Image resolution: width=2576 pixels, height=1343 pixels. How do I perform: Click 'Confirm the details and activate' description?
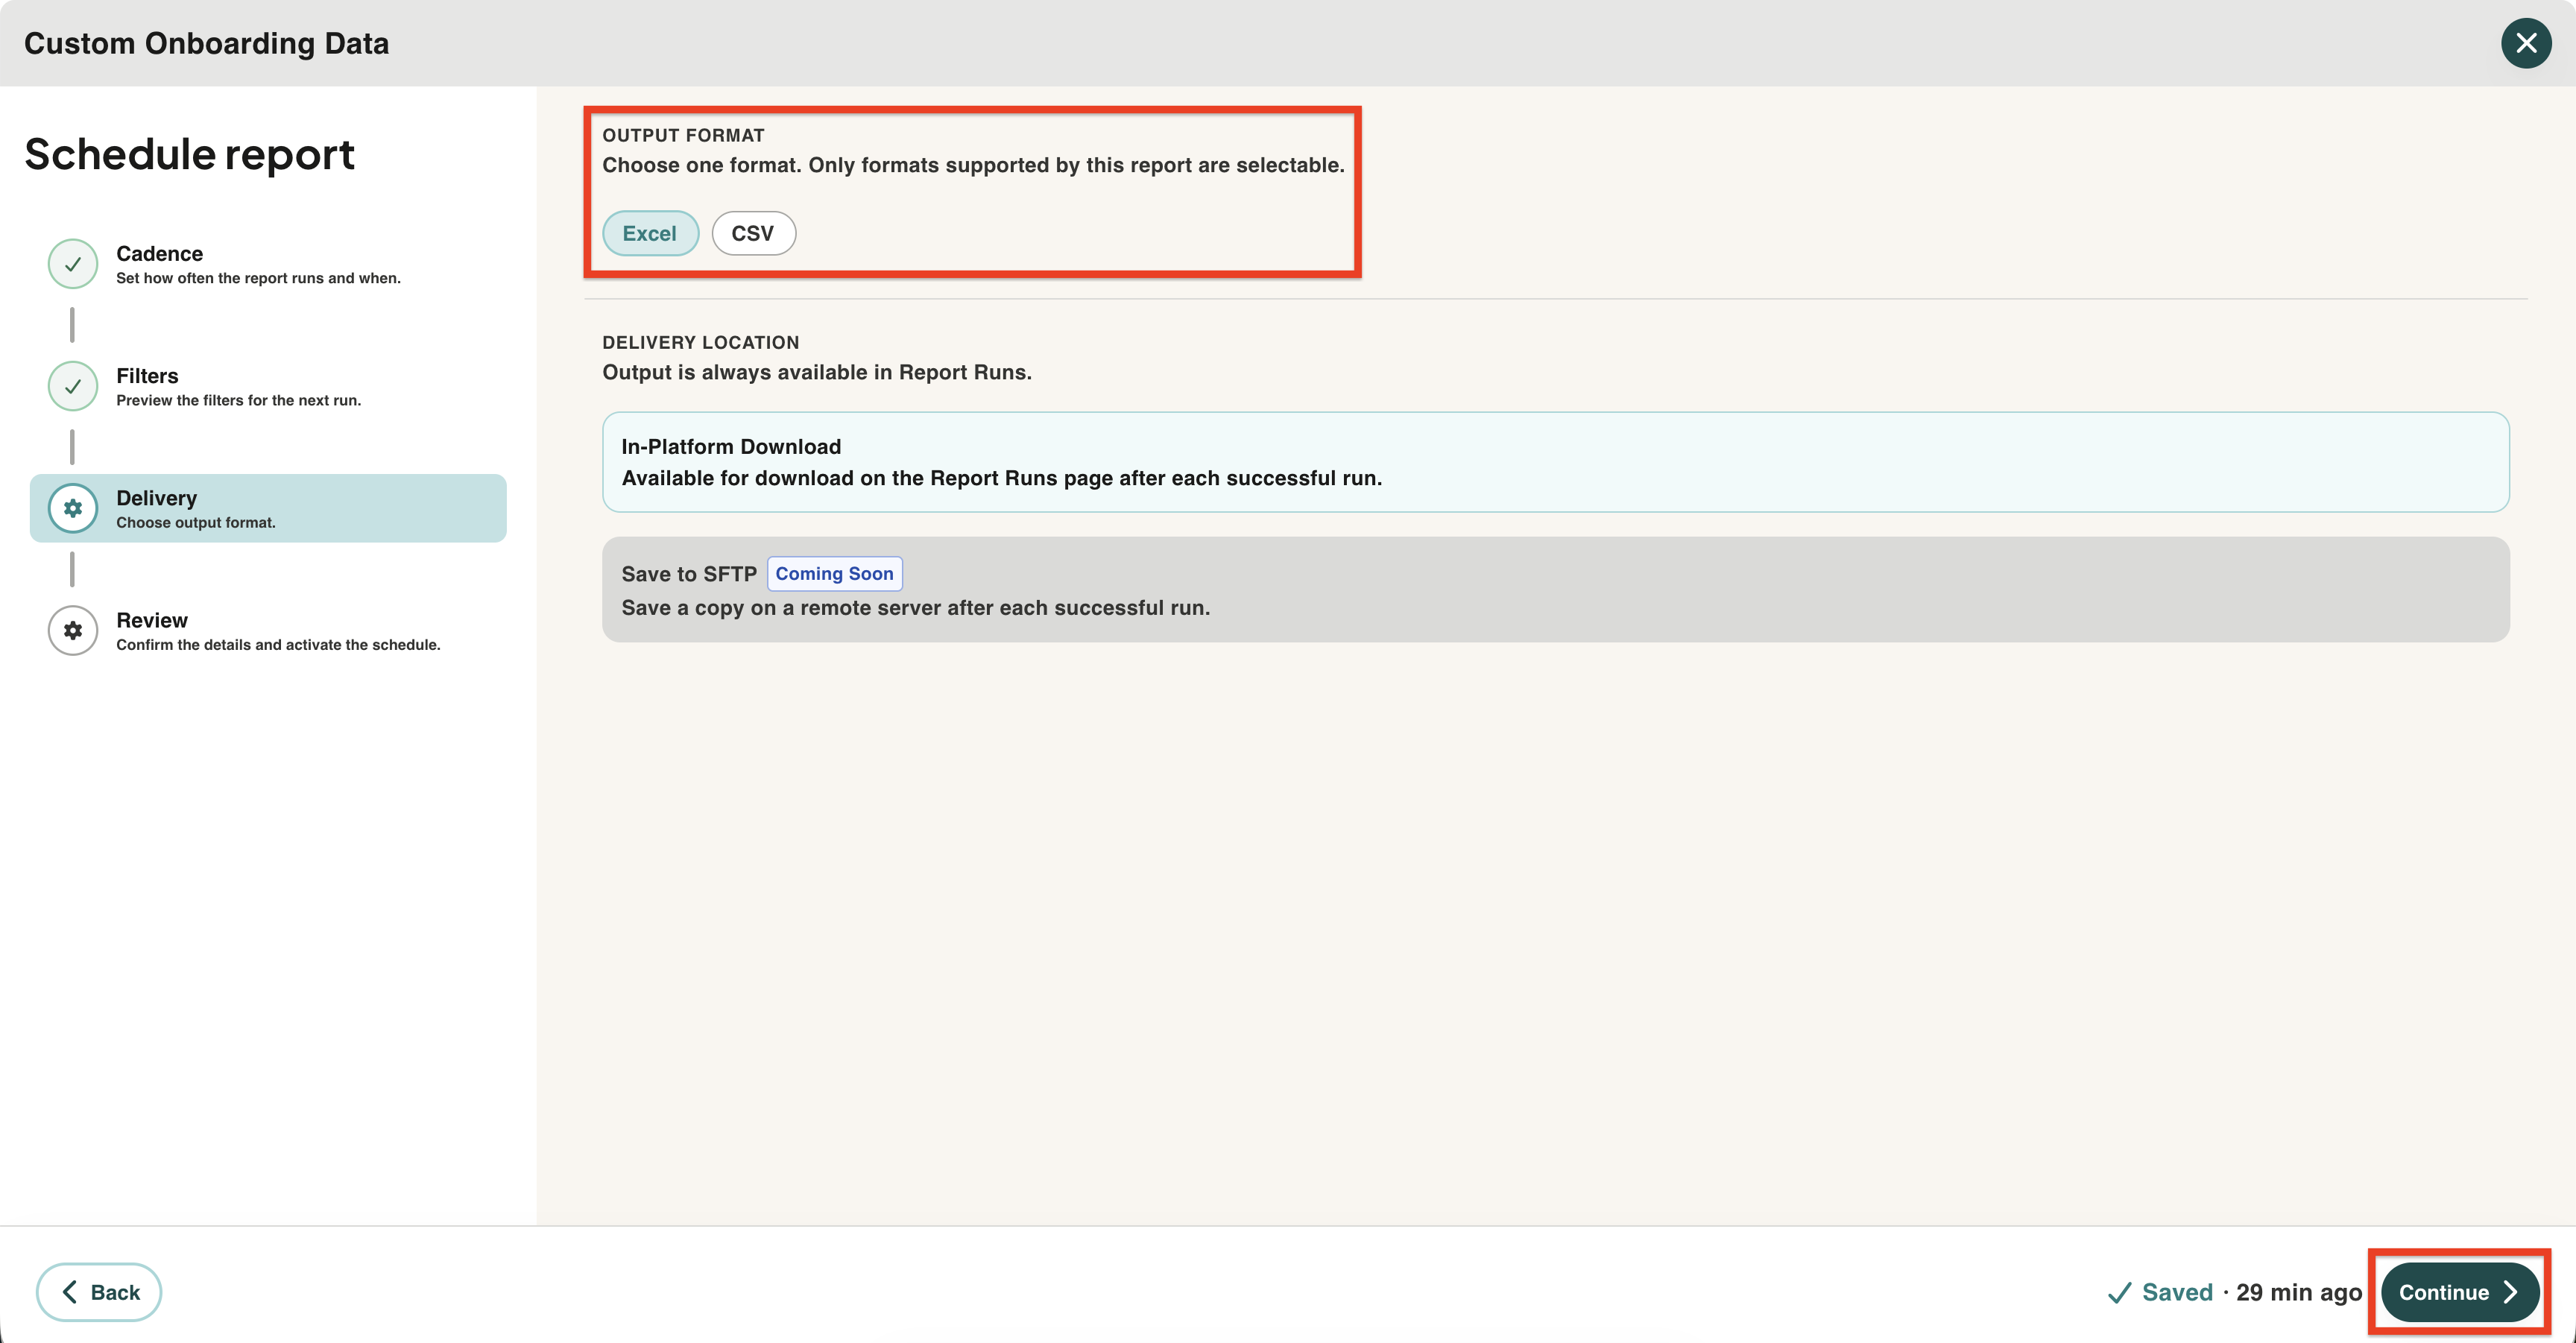(278, 645)
